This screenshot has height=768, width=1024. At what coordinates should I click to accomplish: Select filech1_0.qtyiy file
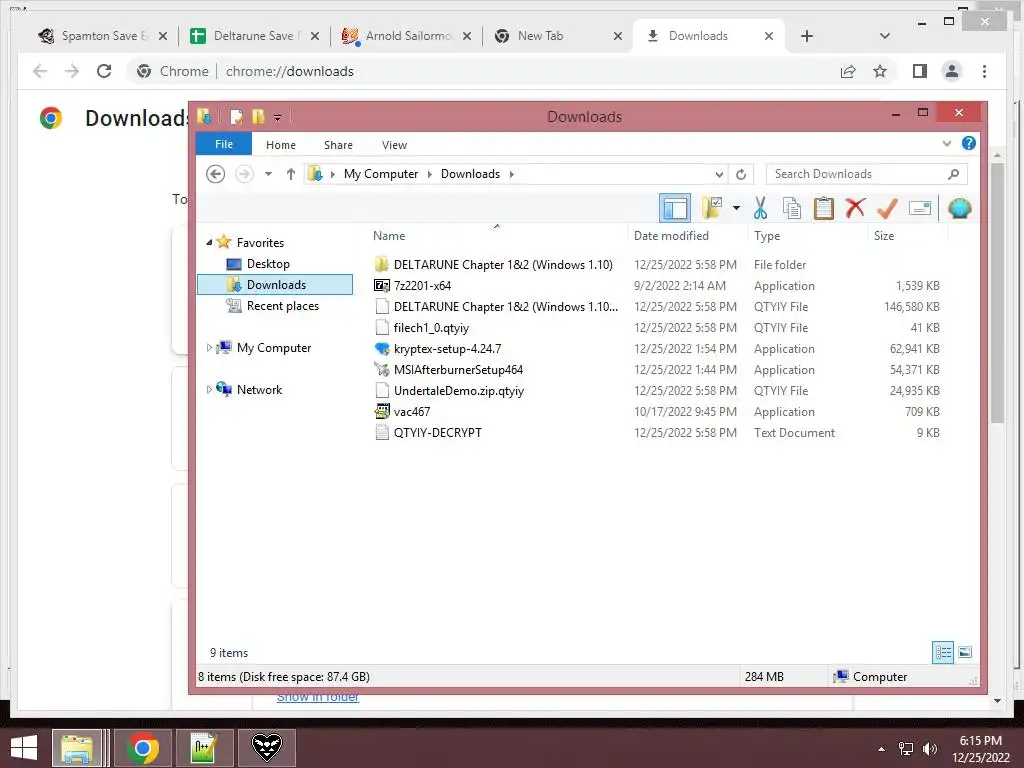click(x=431, y=328)
